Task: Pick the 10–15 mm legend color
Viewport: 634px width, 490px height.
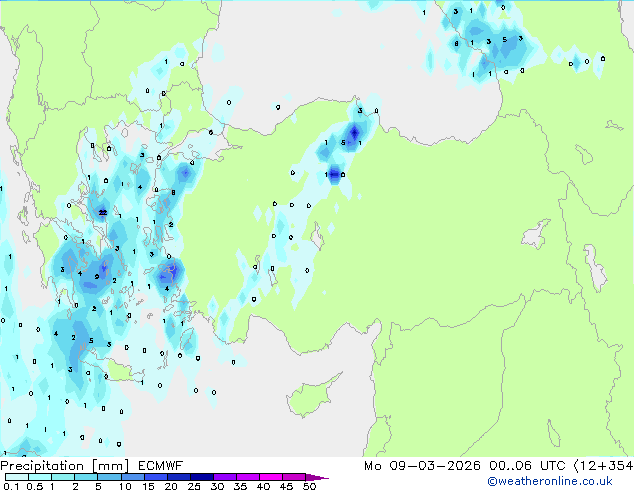Action: 132,477
